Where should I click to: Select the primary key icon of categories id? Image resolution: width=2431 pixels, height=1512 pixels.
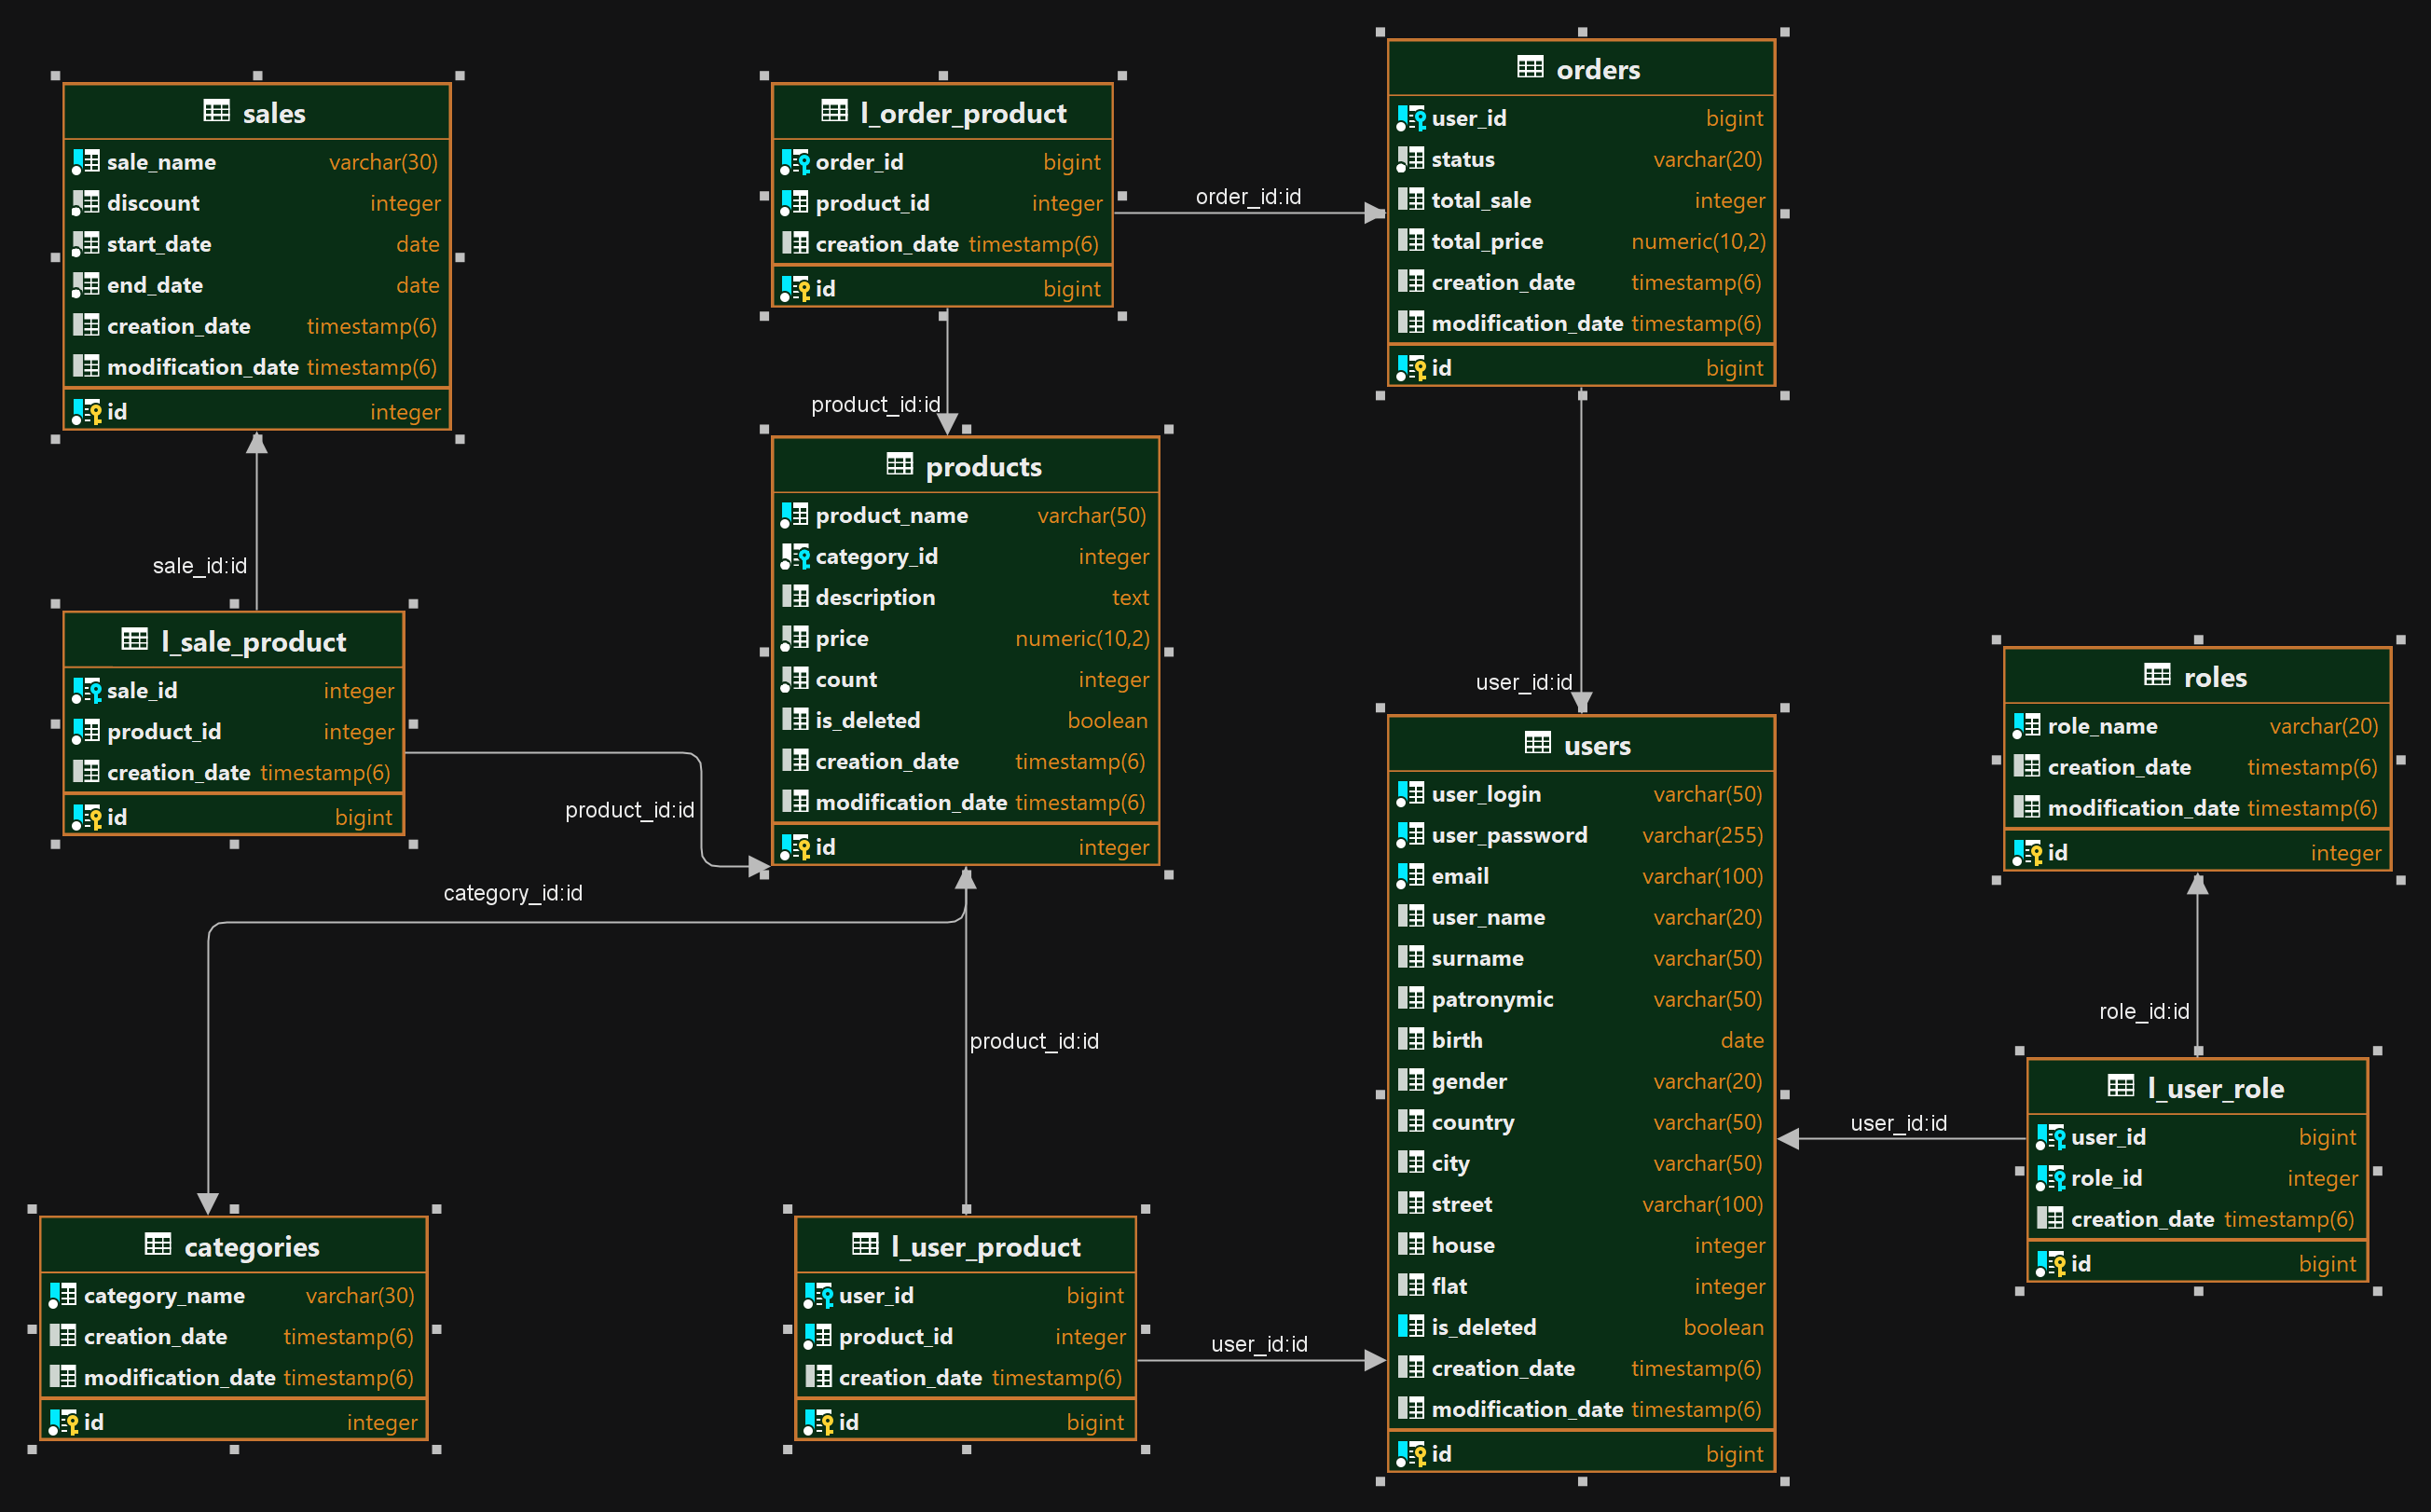click(x=63, y=1422)
